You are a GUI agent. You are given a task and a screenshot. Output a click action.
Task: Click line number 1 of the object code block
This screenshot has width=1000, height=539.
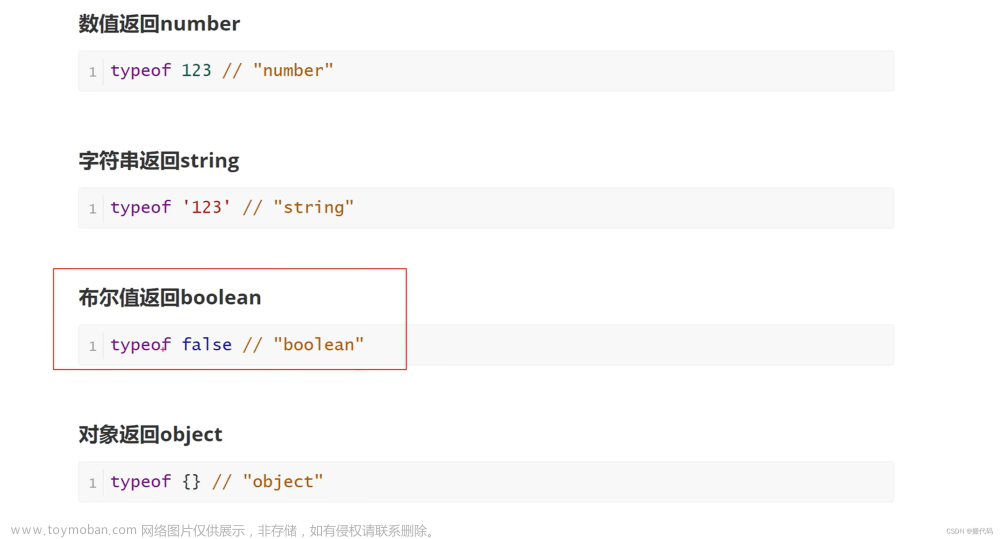92,484
